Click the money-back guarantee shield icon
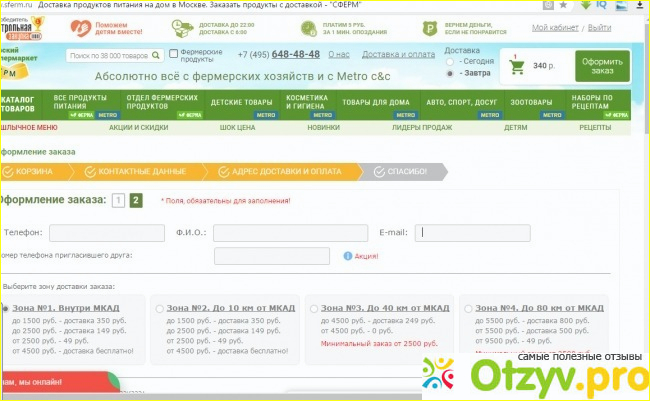 click(430, 28)
